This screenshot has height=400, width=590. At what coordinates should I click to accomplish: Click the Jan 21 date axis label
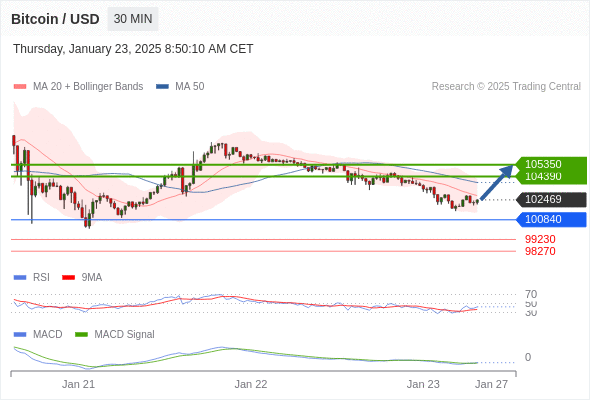click(x=78, y=384)
